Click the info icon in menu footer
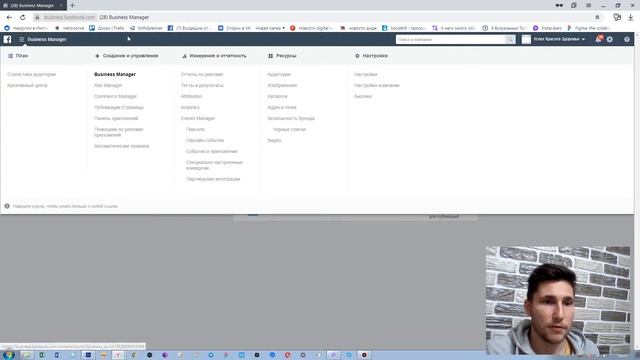This screenshot has height=360, width=640. coord(7,206)
